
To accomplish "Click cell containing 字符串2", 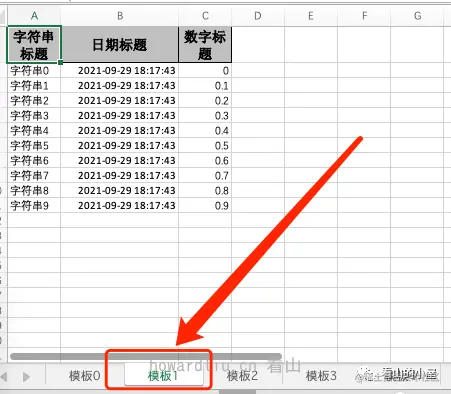I will coord(34,100).
